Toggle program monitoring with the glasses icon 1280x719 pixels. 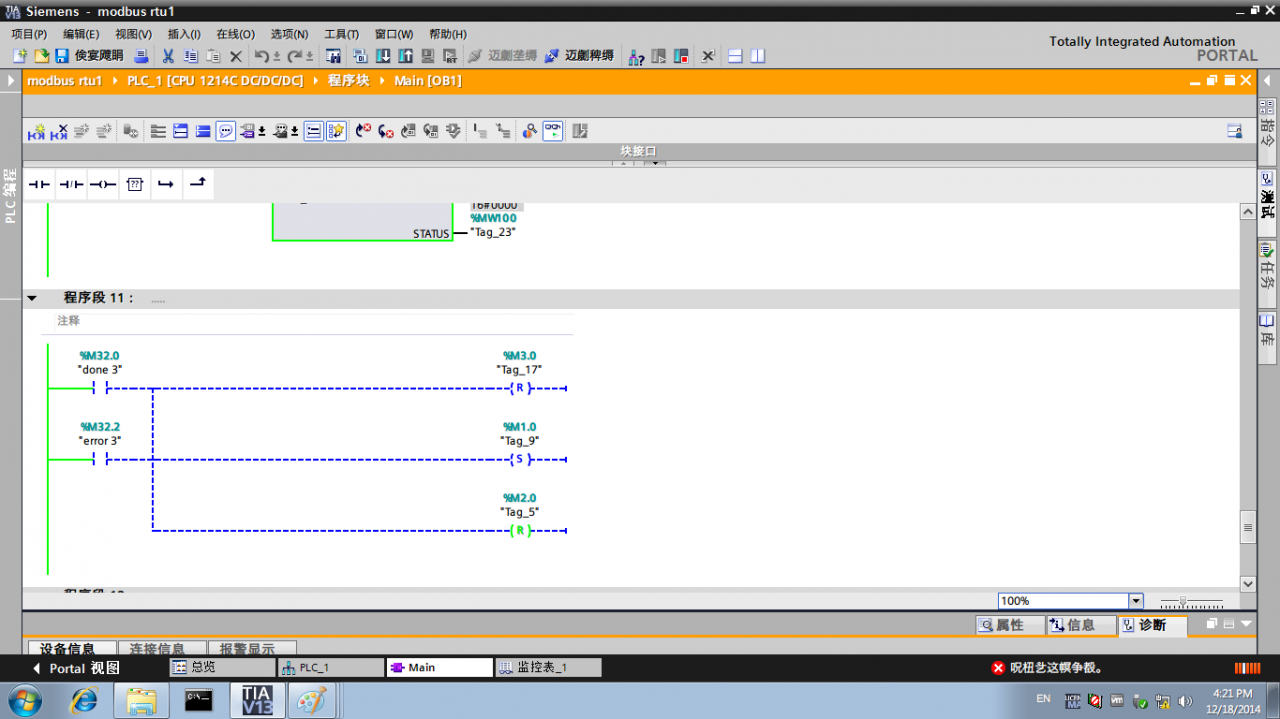point(553,131)
